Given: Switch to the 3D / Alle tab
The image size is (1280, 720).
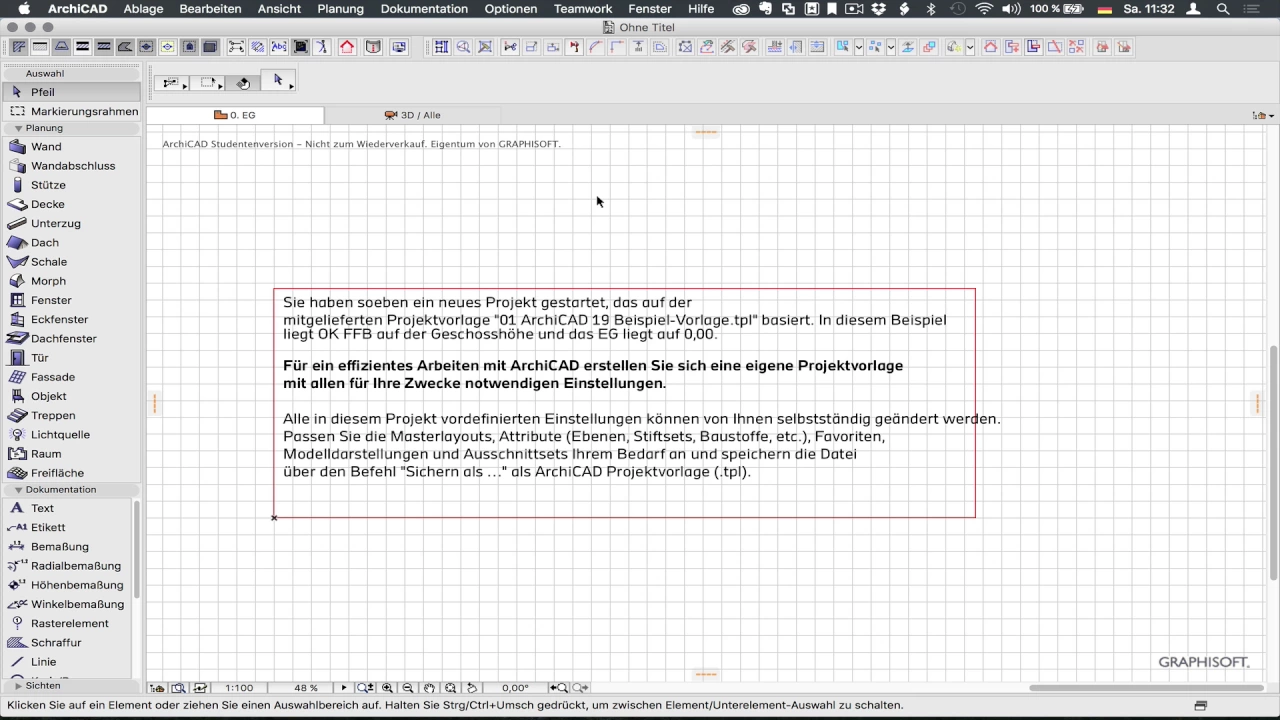Looking at the screenshot, I should (x=412, y=115).
